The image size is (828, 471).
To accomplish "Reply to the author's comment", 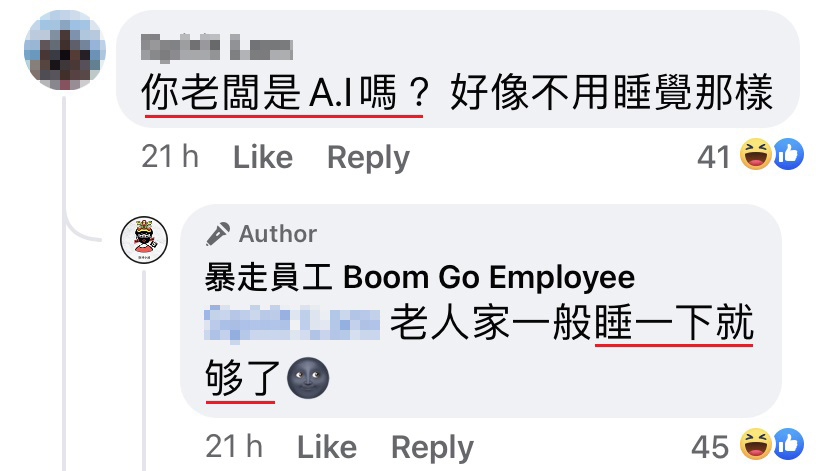I will point(432,448).
